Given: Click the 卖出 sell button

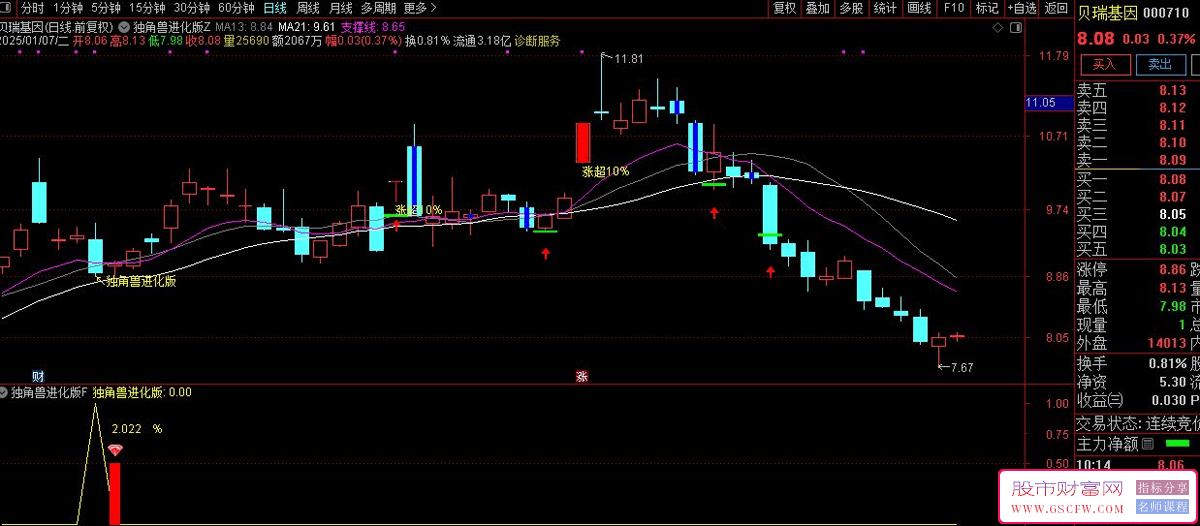Looking at the screenshot, I should [x=1159, y=64].
